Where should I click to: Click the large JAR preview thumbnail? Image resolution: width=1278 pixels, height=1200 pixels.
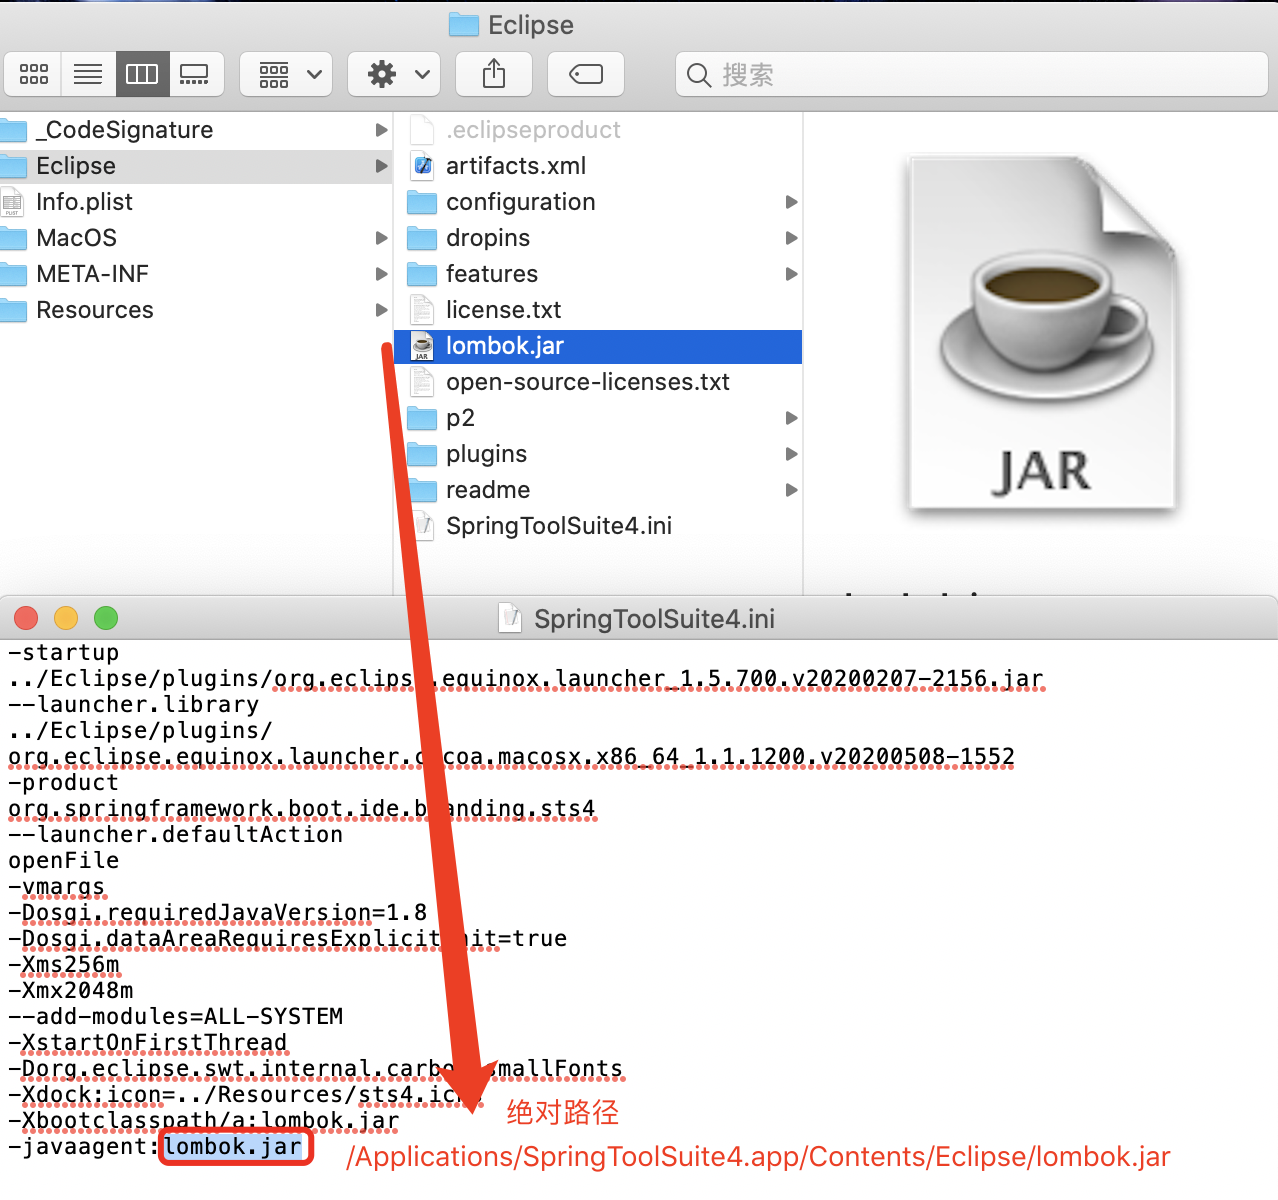pos(1041,332)
